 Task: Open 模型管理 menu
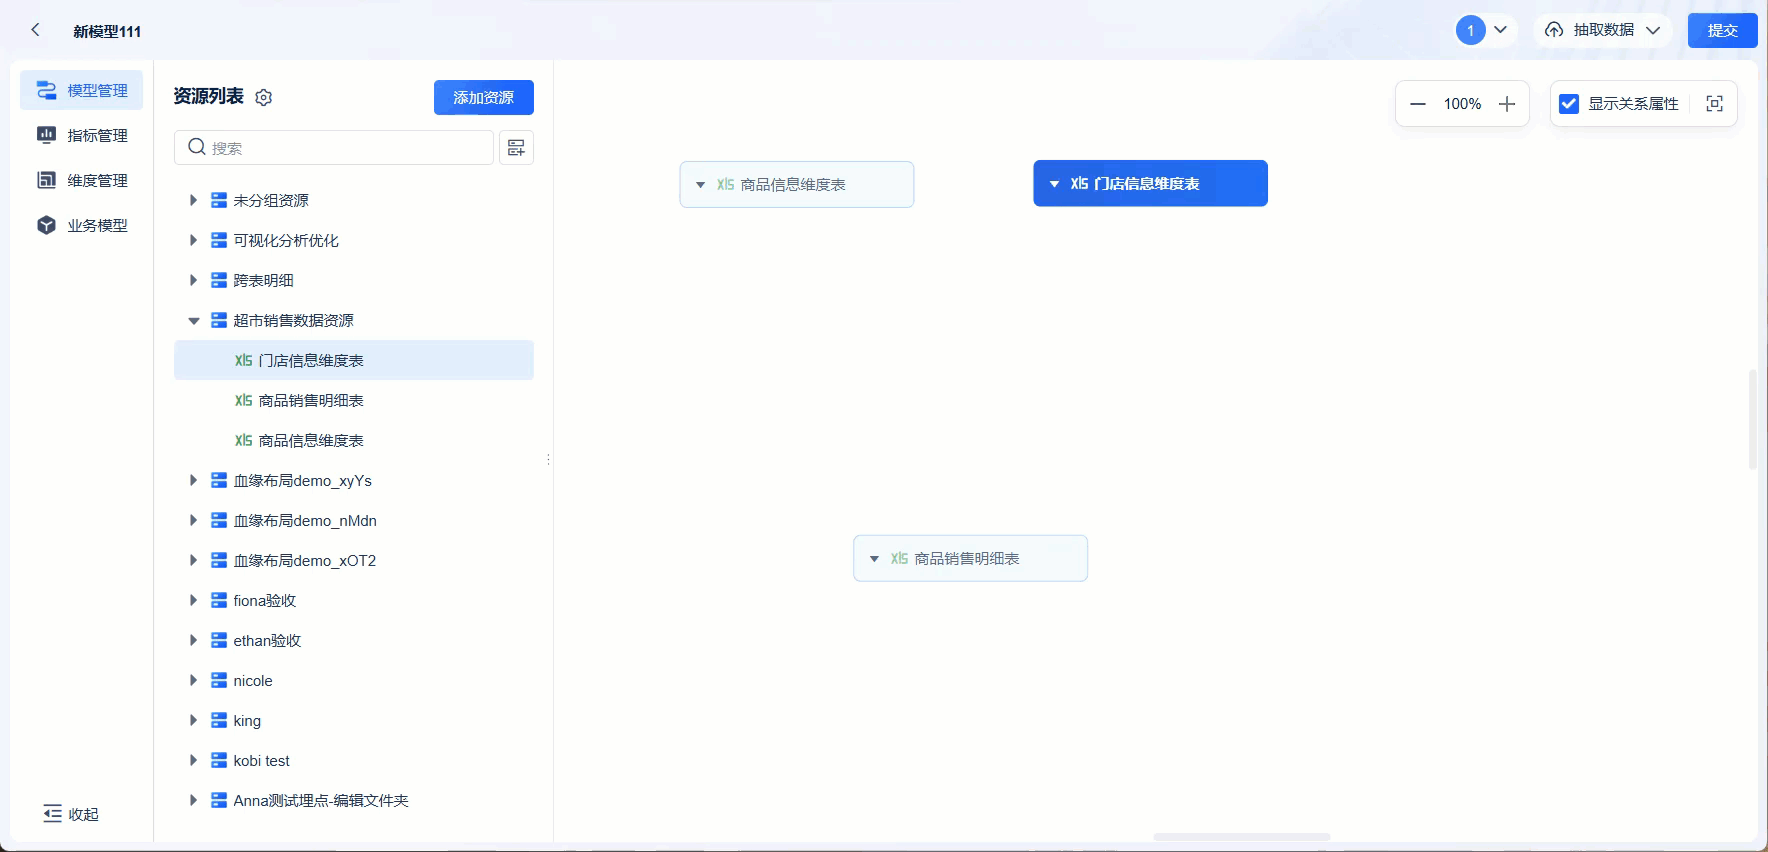click(x=81, y=90)
